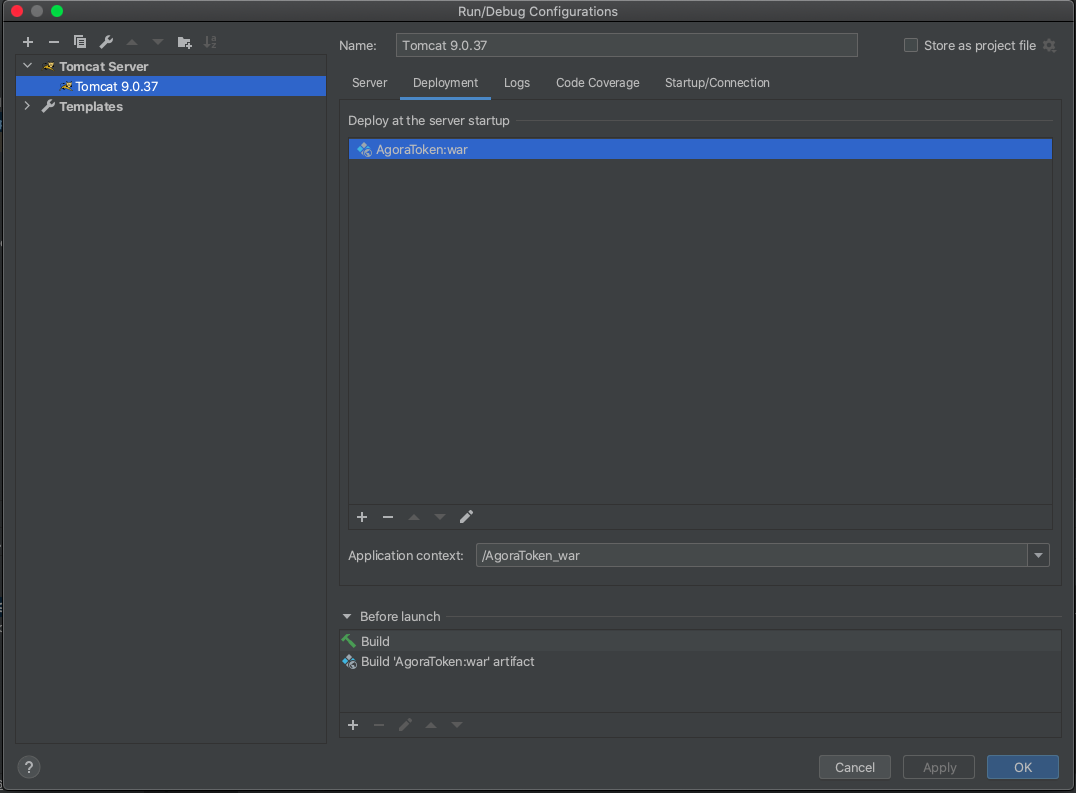The width and height of the screenshot is (1076, 793).
Task: Move the configuration down in the list
Action: 158,43
